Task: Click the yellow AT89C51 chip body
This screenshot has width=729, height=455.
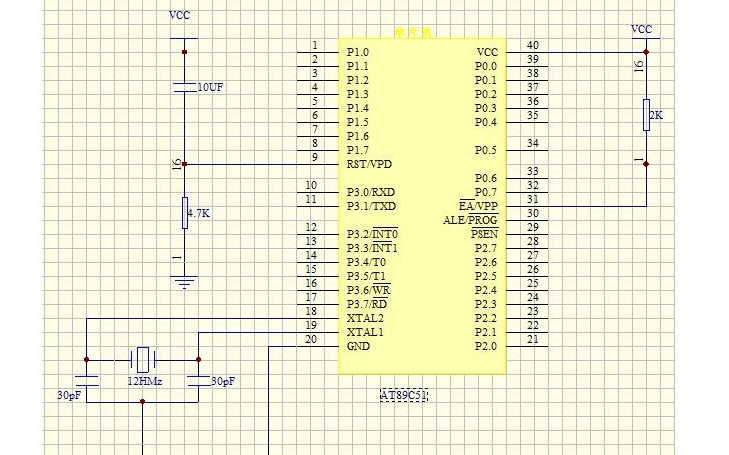Action: point(422,205)
